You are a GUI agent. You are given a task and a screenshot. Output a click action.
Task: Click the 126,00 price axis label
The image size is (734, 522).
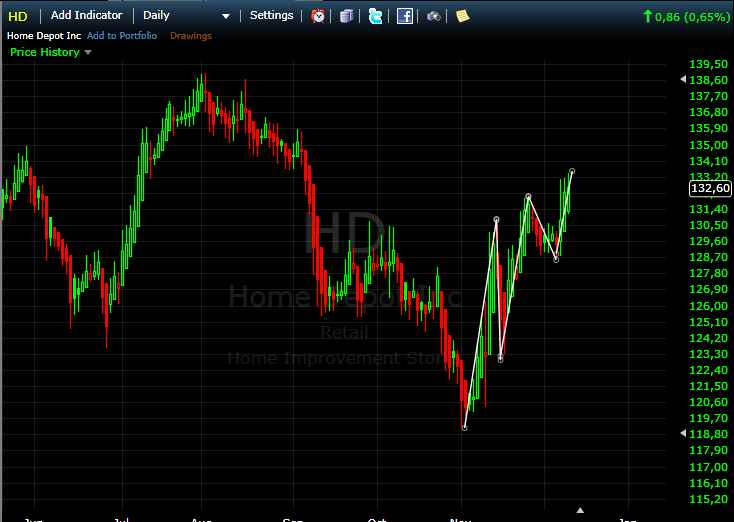pyautogui.click(x=709, y=306)
